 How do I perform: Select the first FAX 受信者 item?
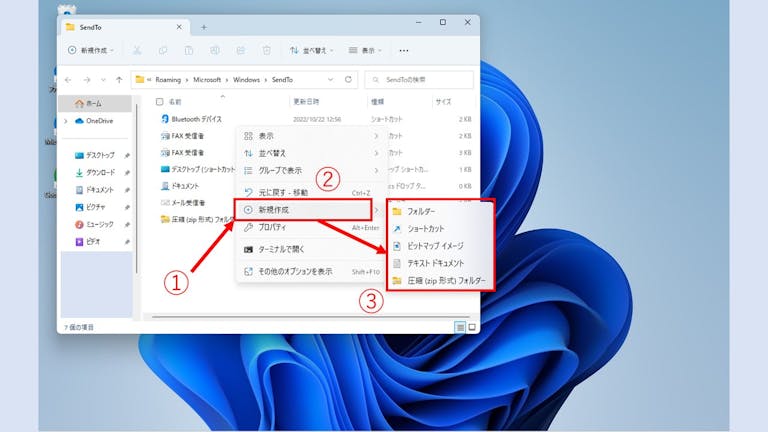[183, 136]
